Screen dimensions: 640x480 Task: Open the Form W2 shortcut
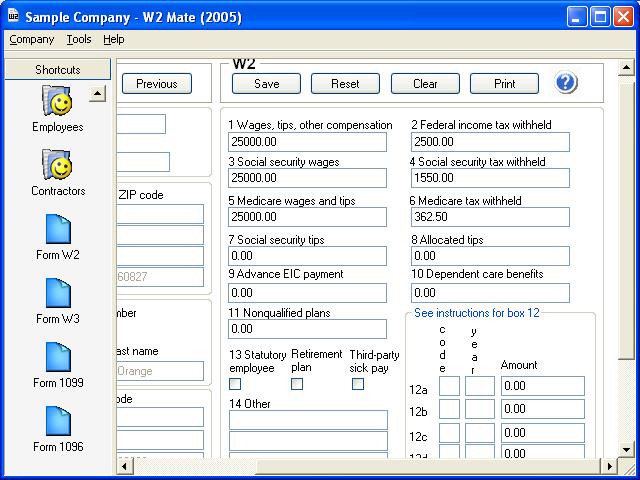coord(58,237)
